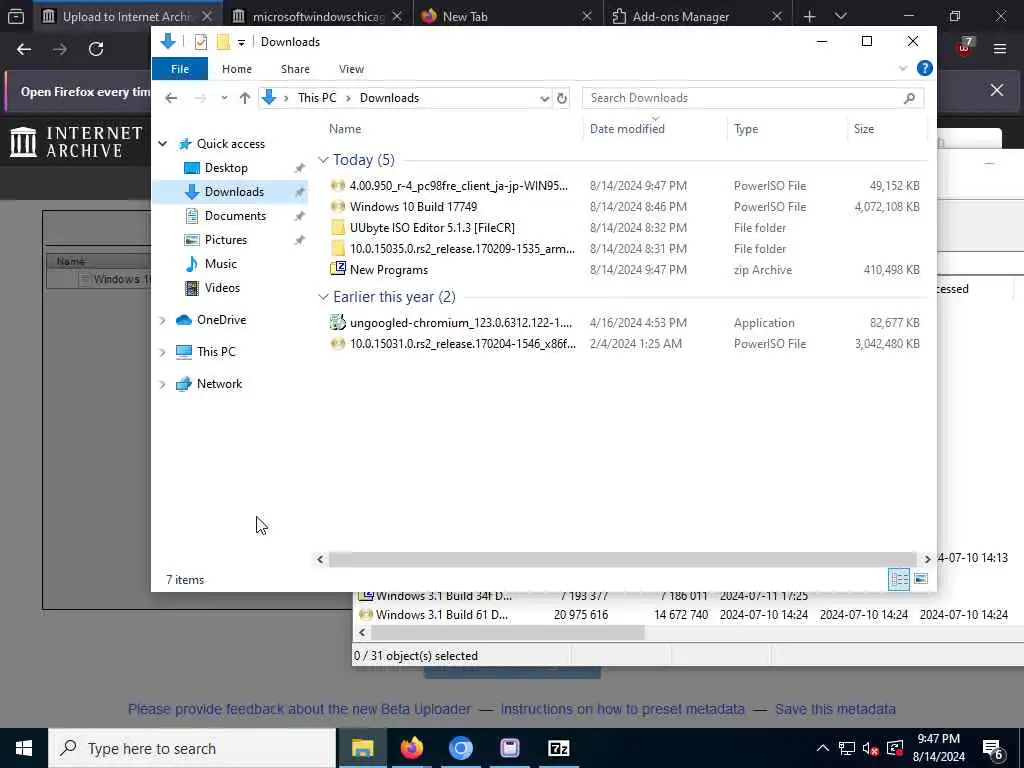Select Videos in navigation pane

pos(222,288)
